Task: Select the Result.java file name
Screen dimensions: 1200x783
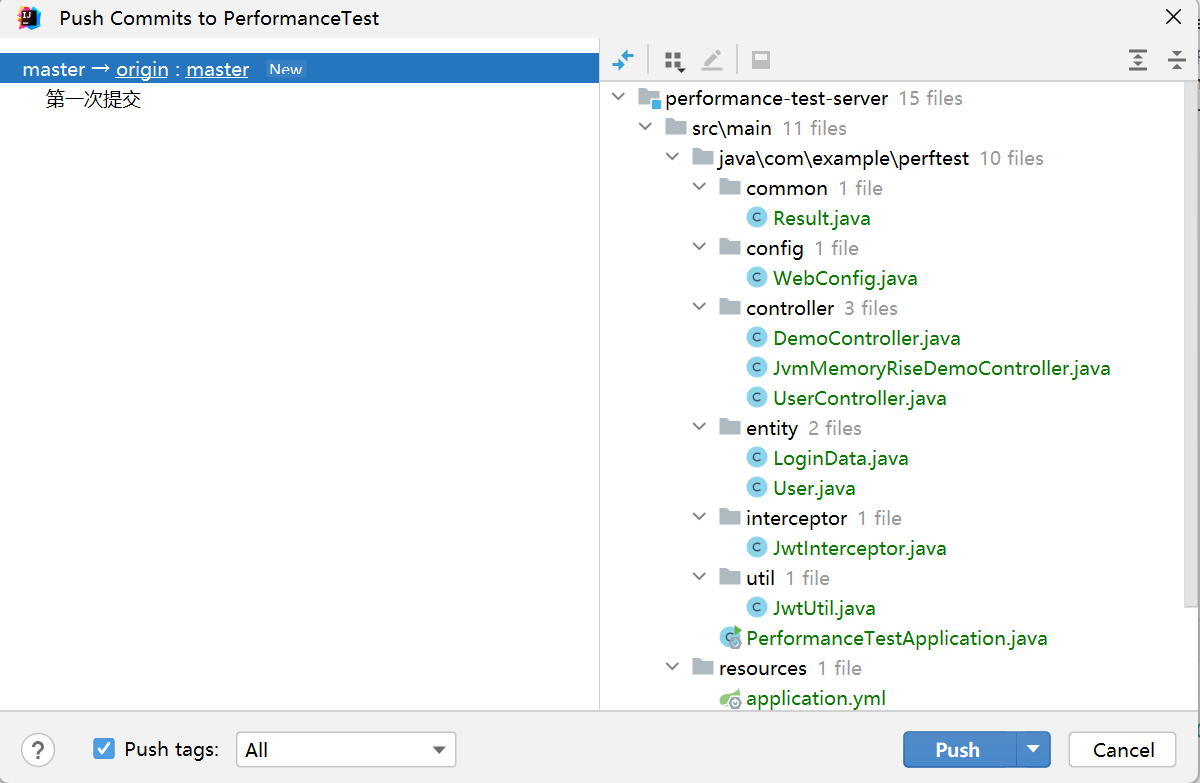Action: (x=822, y=218)
